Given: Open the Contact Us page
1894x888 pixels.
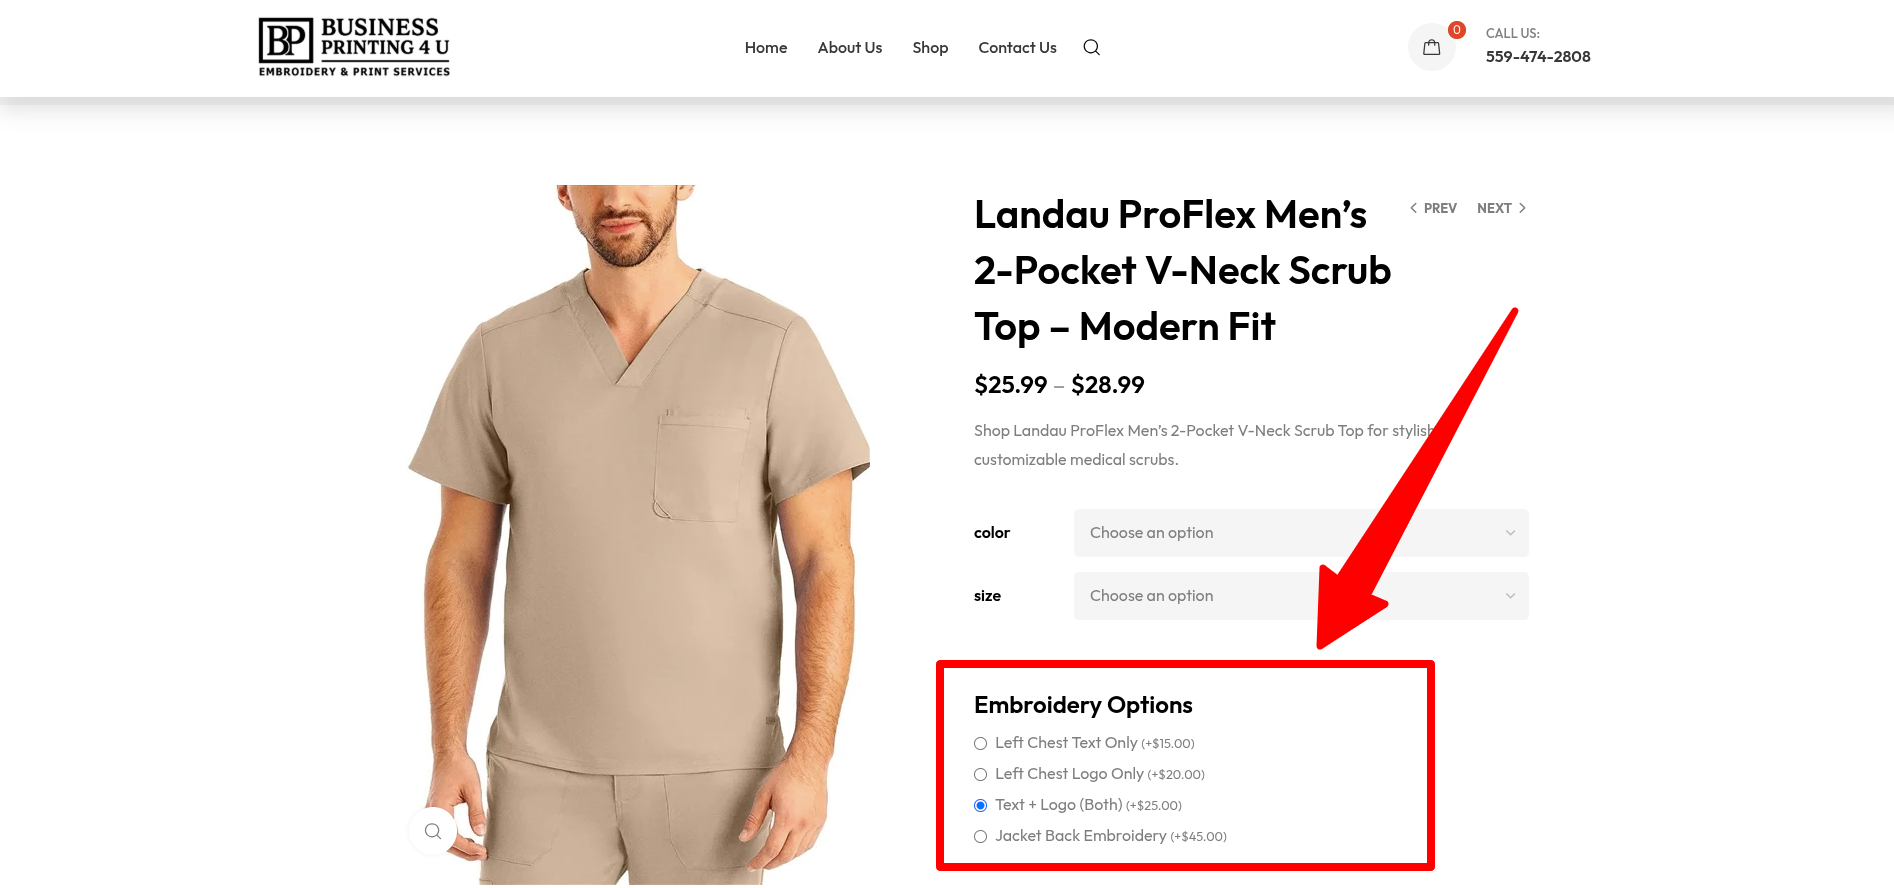Looking at the screenshot, I should point(1017,47).
